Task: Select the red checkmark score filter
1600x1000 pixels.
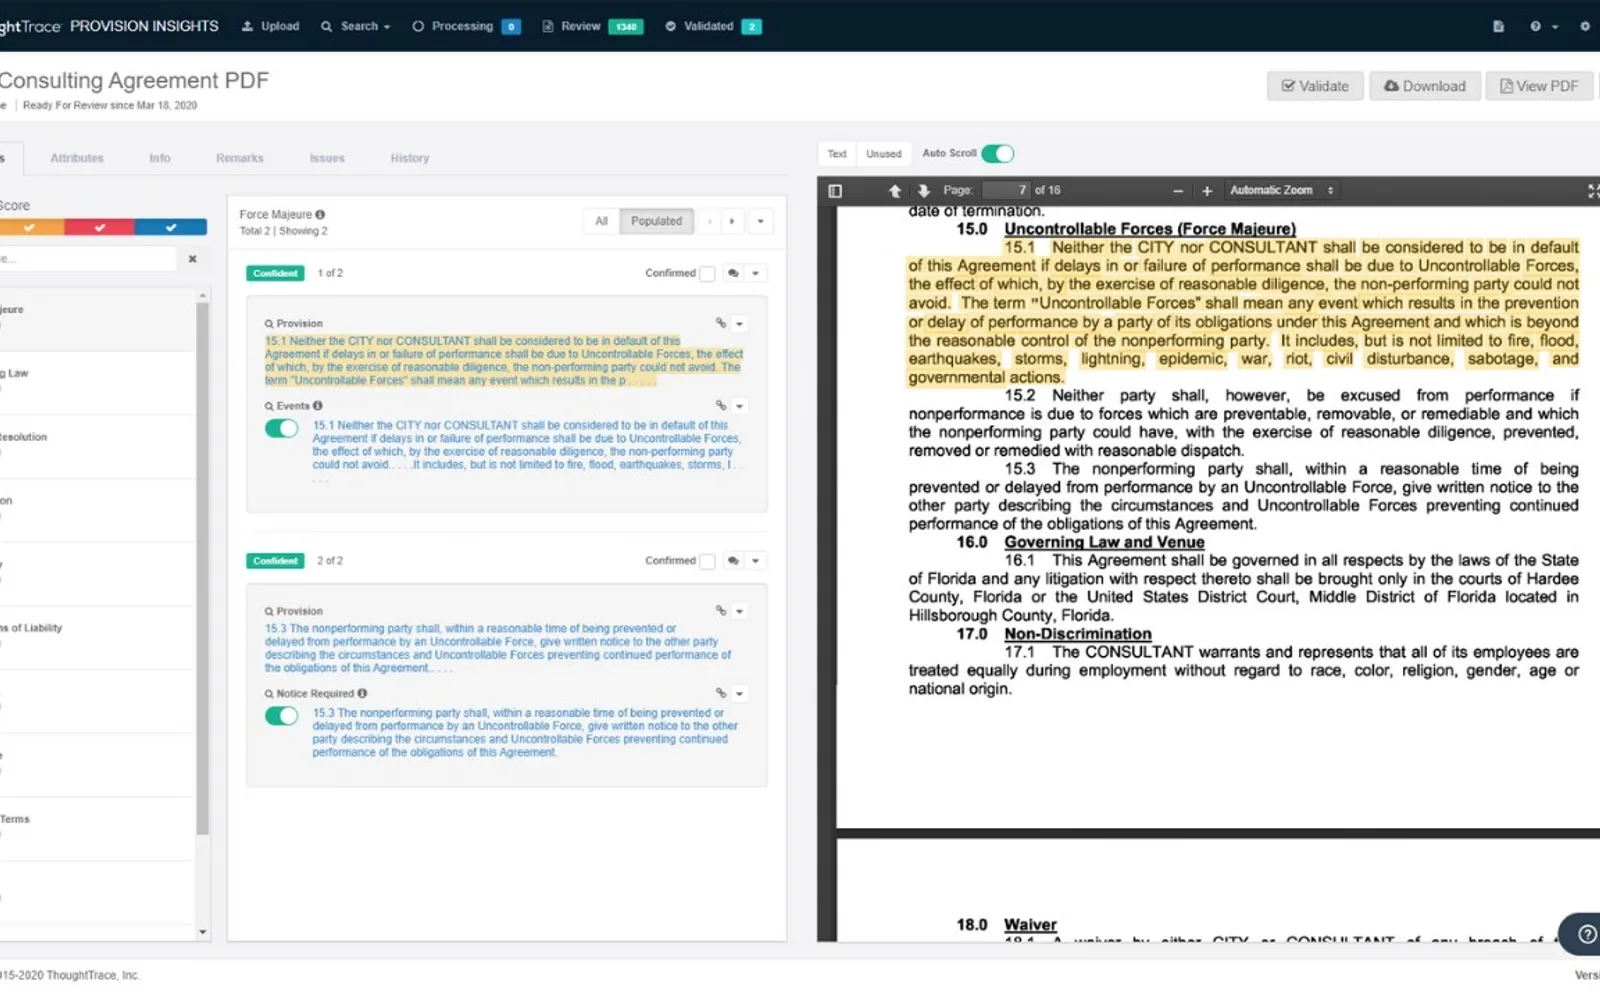Action: pos(100,227)
